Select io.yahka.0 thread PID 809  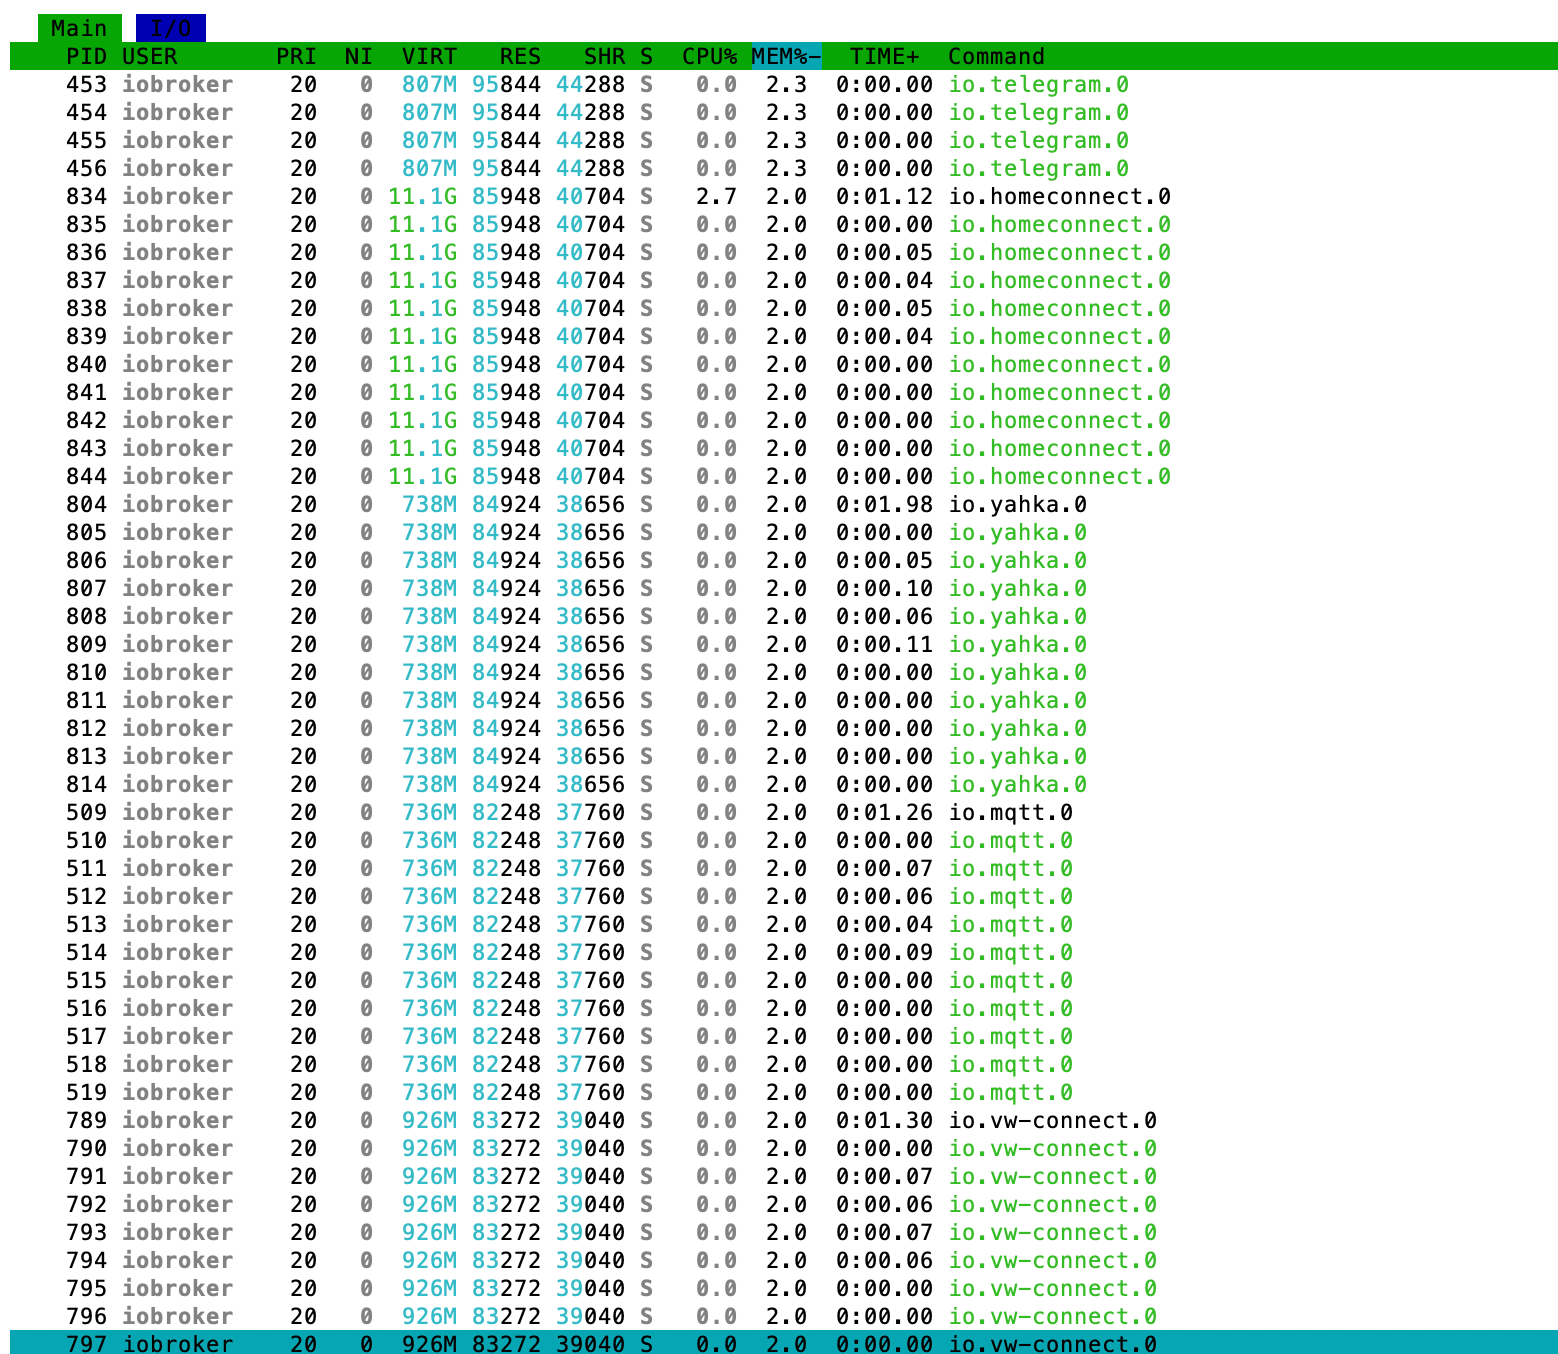[x=784, y=644]
